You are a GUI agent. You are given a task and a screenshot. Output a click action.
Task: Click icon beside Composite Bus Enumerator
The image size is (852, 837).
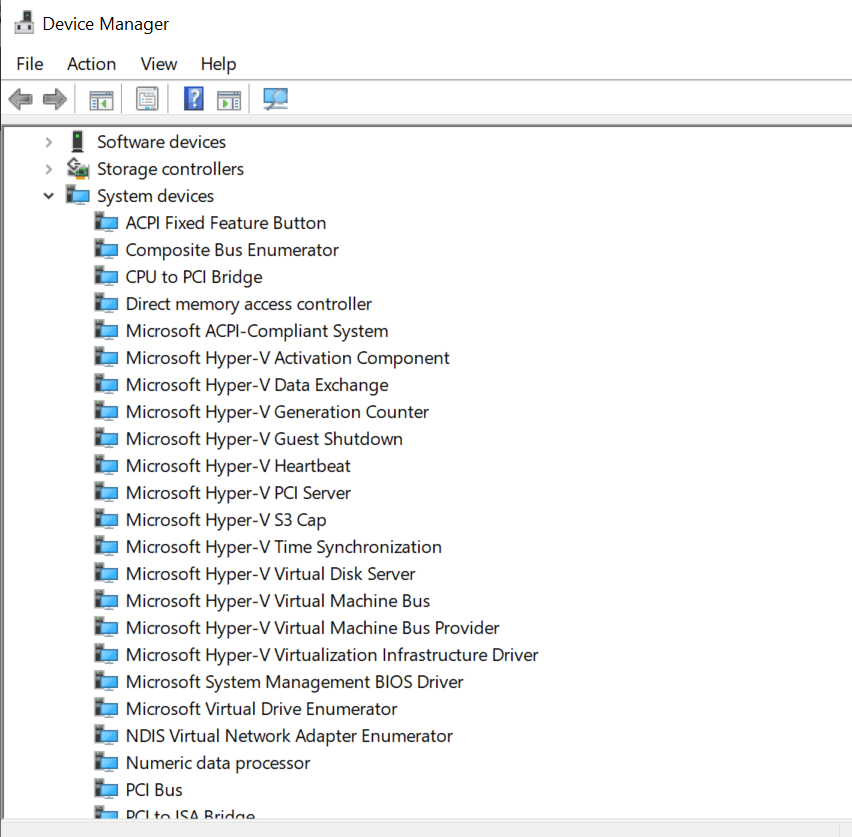pyautogui.click(x=106, y=249)
